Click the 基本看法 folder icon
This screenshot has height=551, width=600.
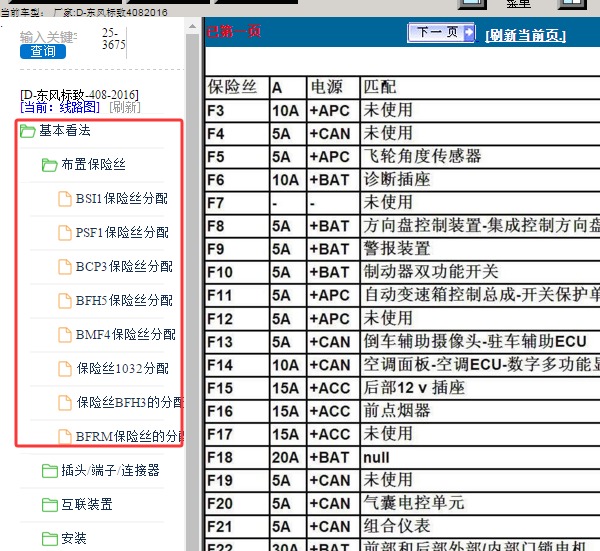[x=28, y=131]
